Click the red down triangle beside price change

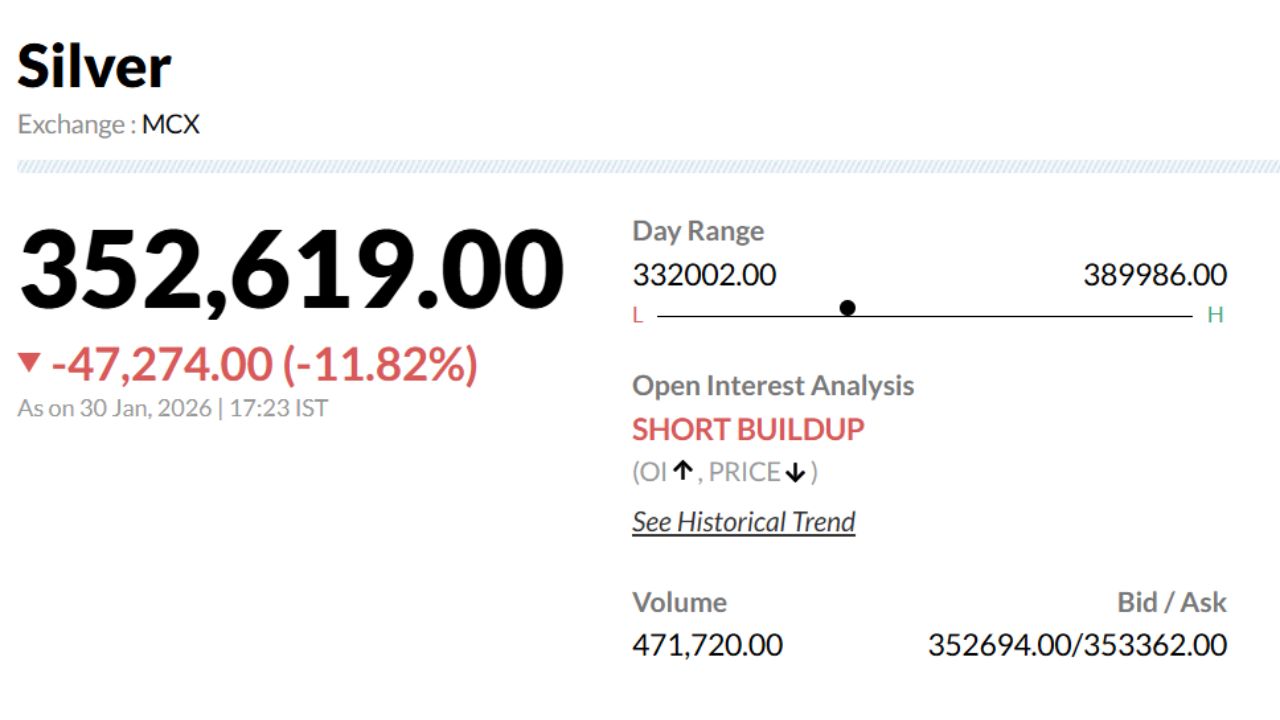[30, 362]
